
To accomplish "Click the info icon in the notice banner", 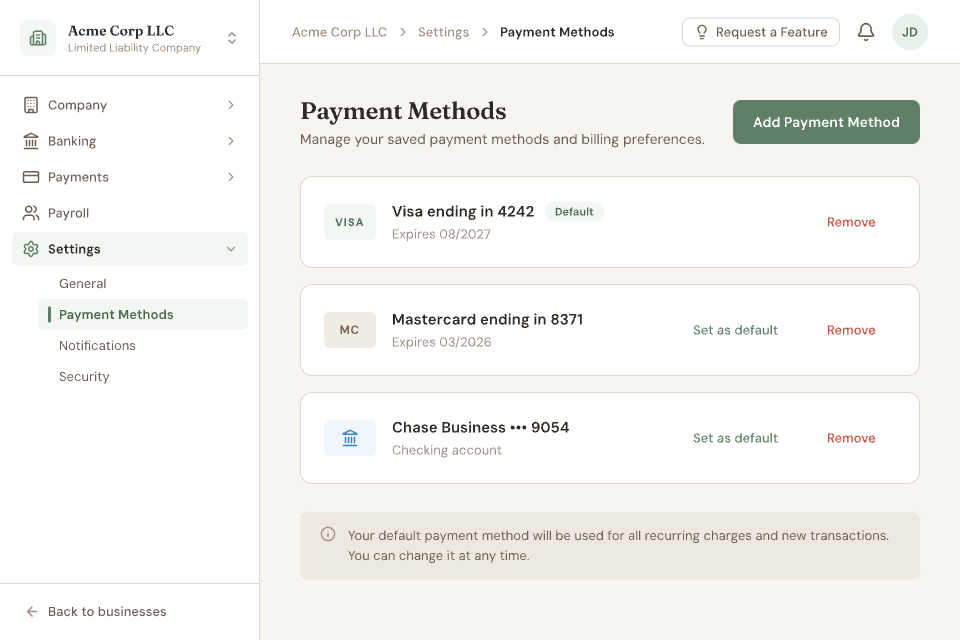I will coord(328,535).
